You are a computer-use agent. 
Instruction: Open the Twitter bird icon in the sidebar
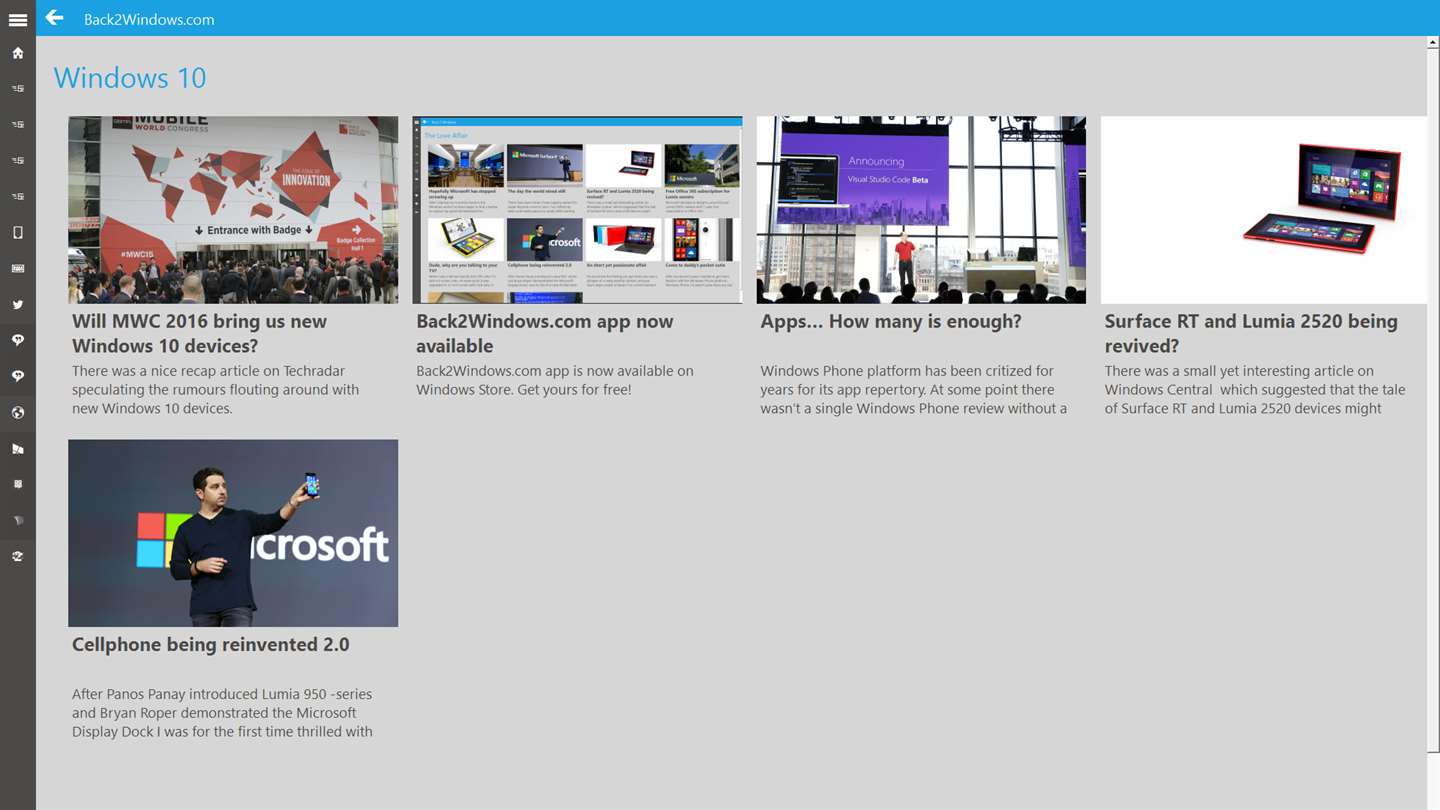click(x=18, y=305)
